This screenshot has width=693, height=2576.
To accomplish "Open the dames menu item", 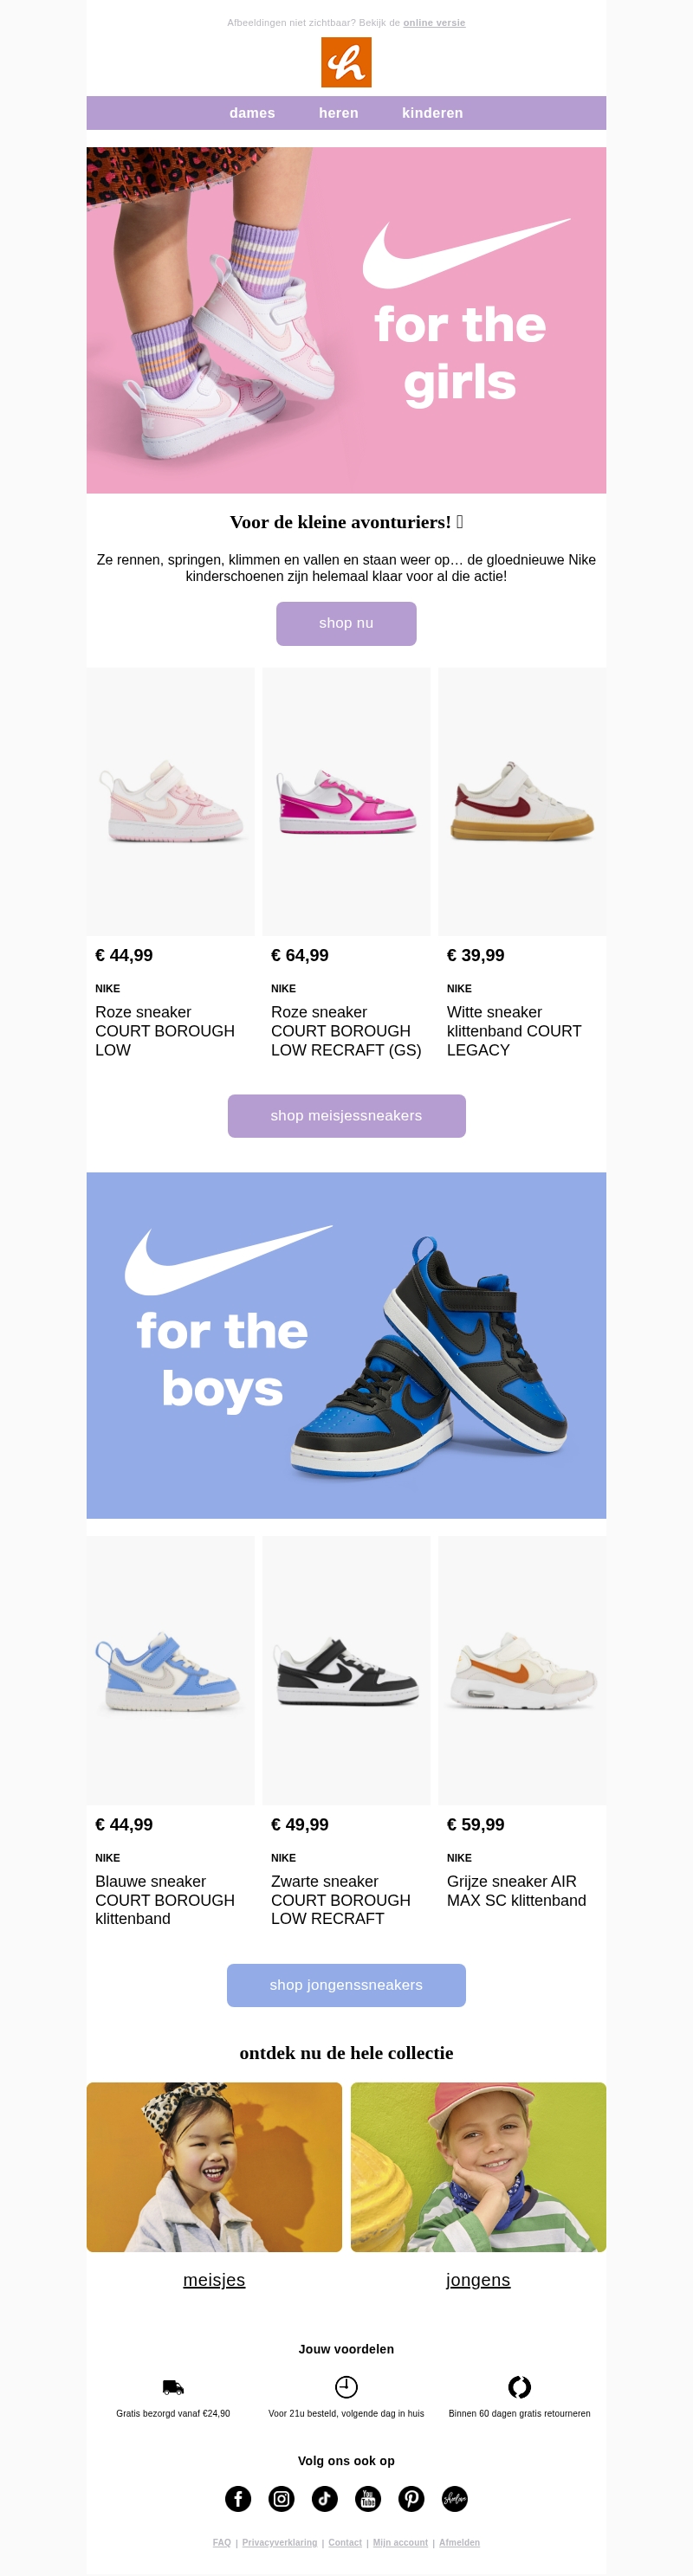I will (252, 113).
